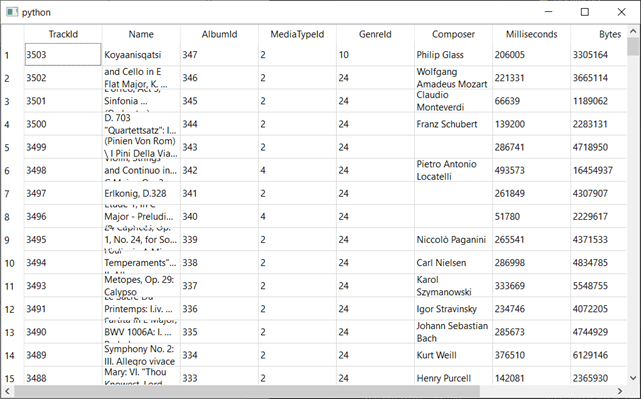The width and height of the screenshot is (641, 399).
Task: Select AlbumId cell 346
Action: click(x=219, y=78)
